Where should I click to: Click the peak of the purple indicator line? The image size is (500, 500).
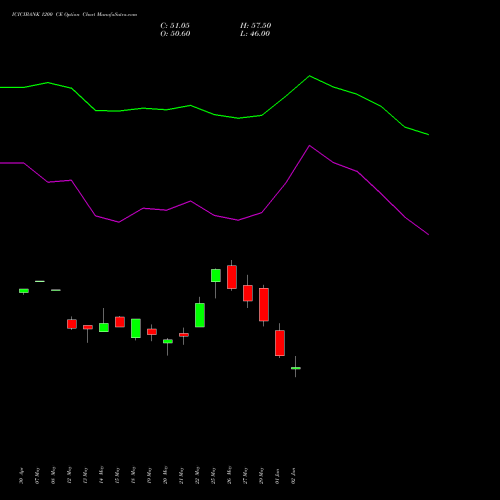pos(309,146)
